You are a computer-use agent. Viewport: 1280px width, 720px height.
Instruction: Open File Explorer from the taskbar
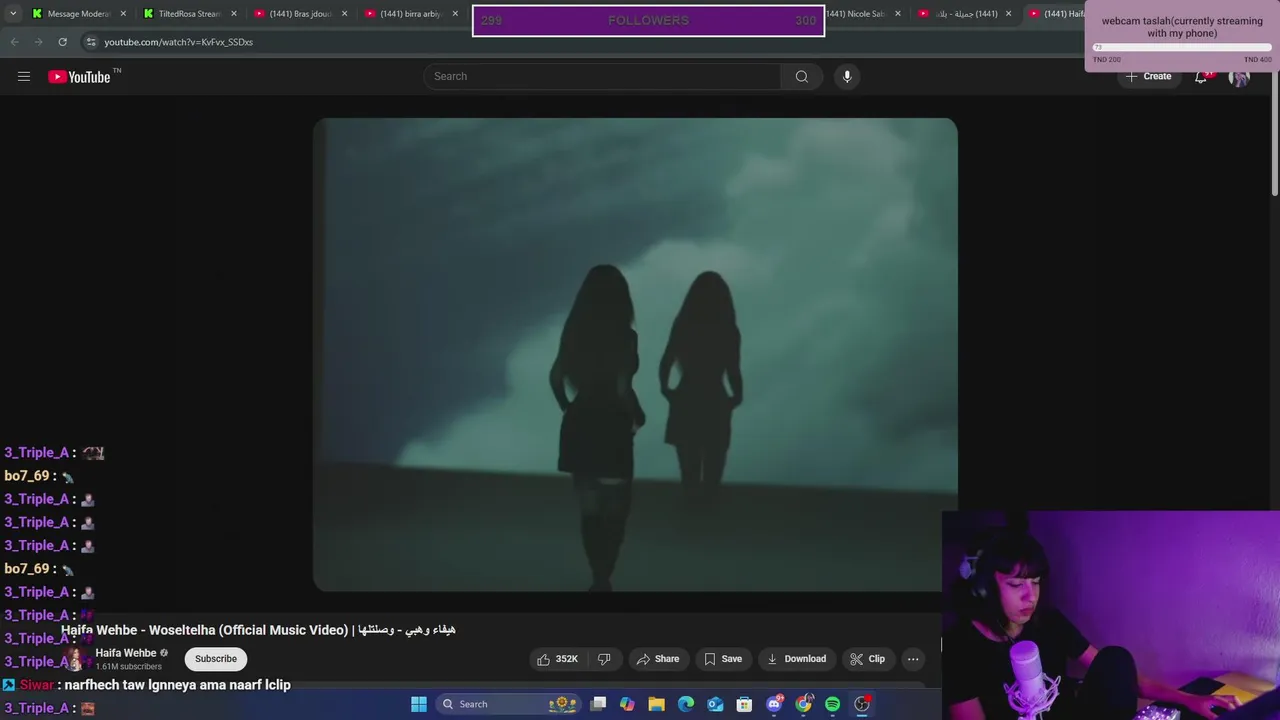click(656, 704)
